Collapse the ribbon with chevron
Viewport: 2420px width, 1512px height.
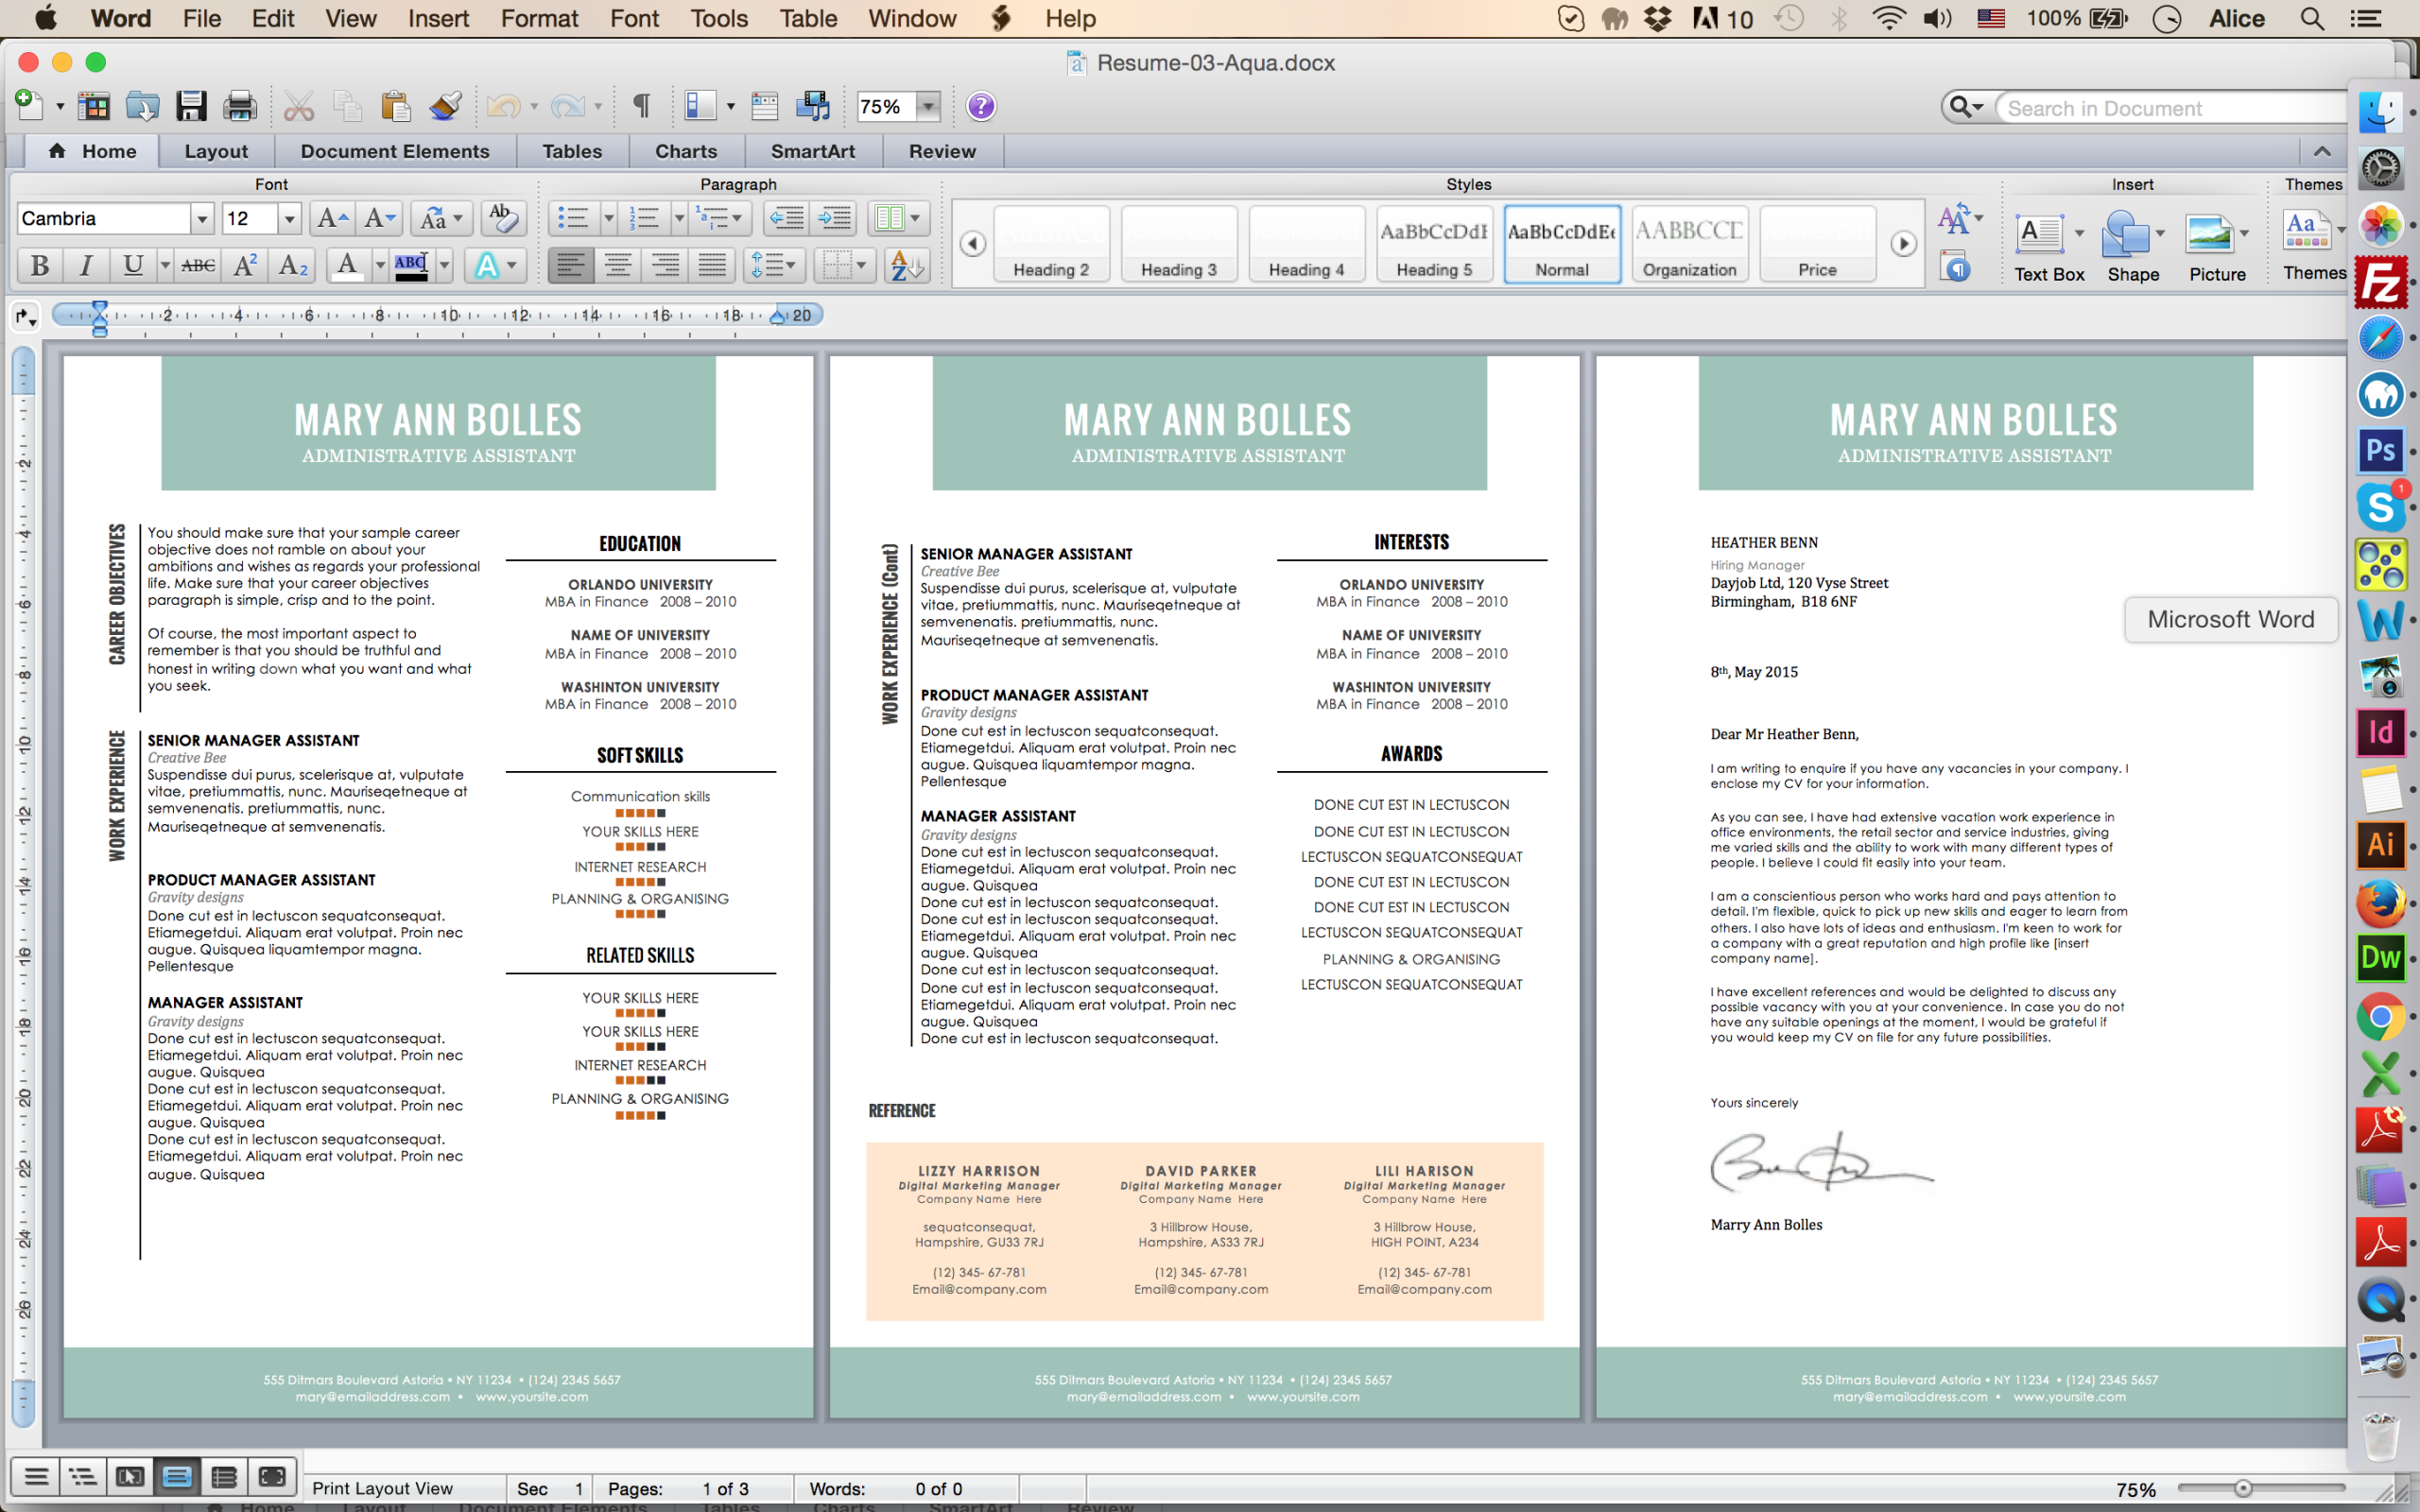[x=2322, y=151]
